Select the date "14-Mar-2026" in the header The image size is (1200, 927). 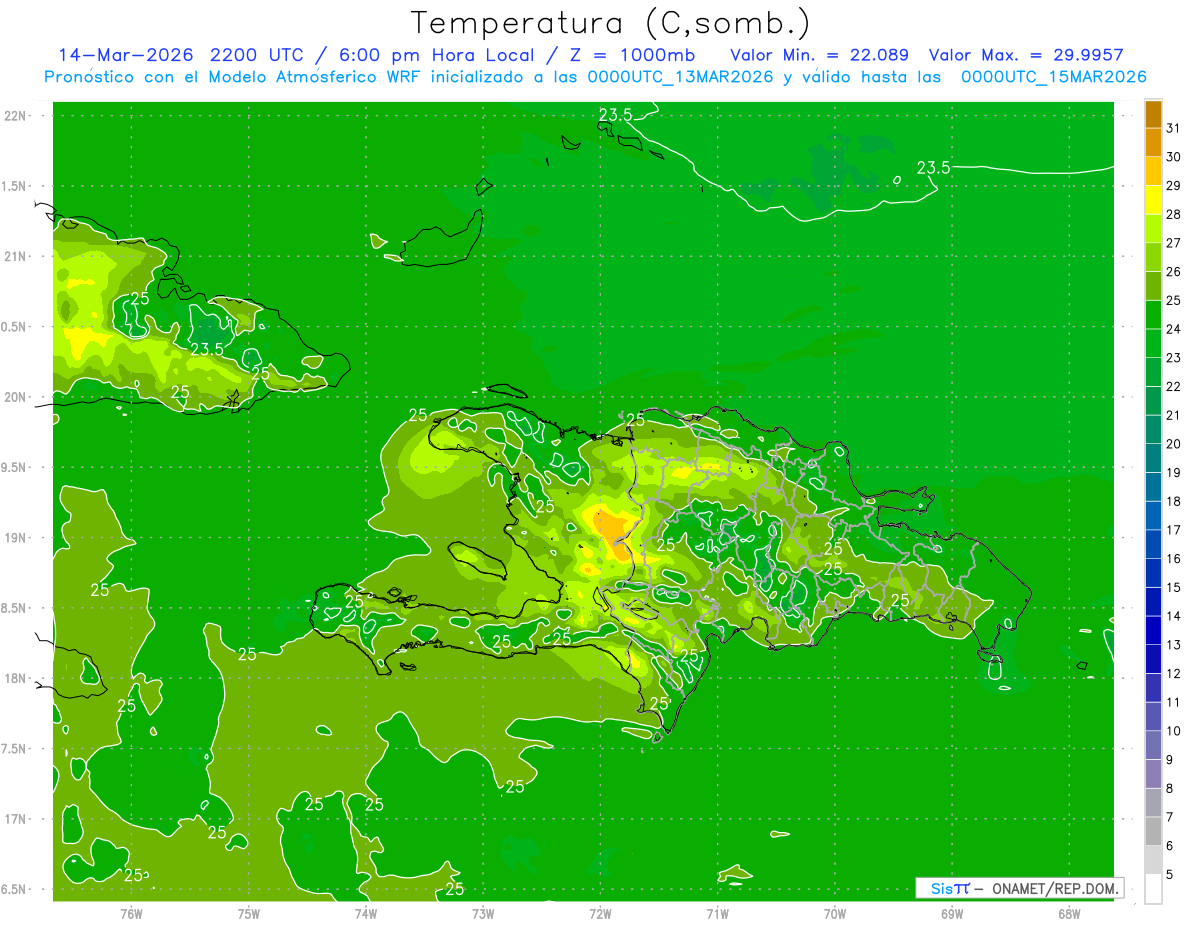[x=127, y=55]
